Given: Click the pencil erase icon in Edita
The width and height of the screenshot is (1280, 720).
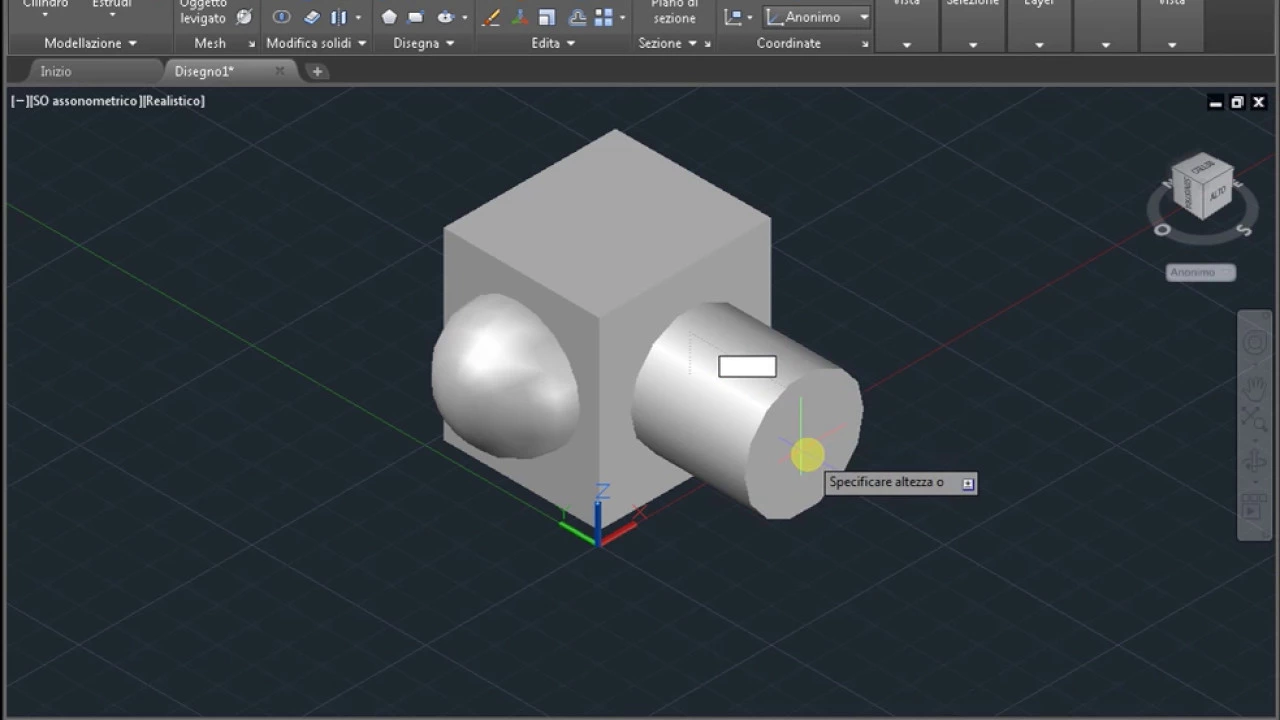Looking at the screenshot, I should pyautogui.click(x=491, y=17).
